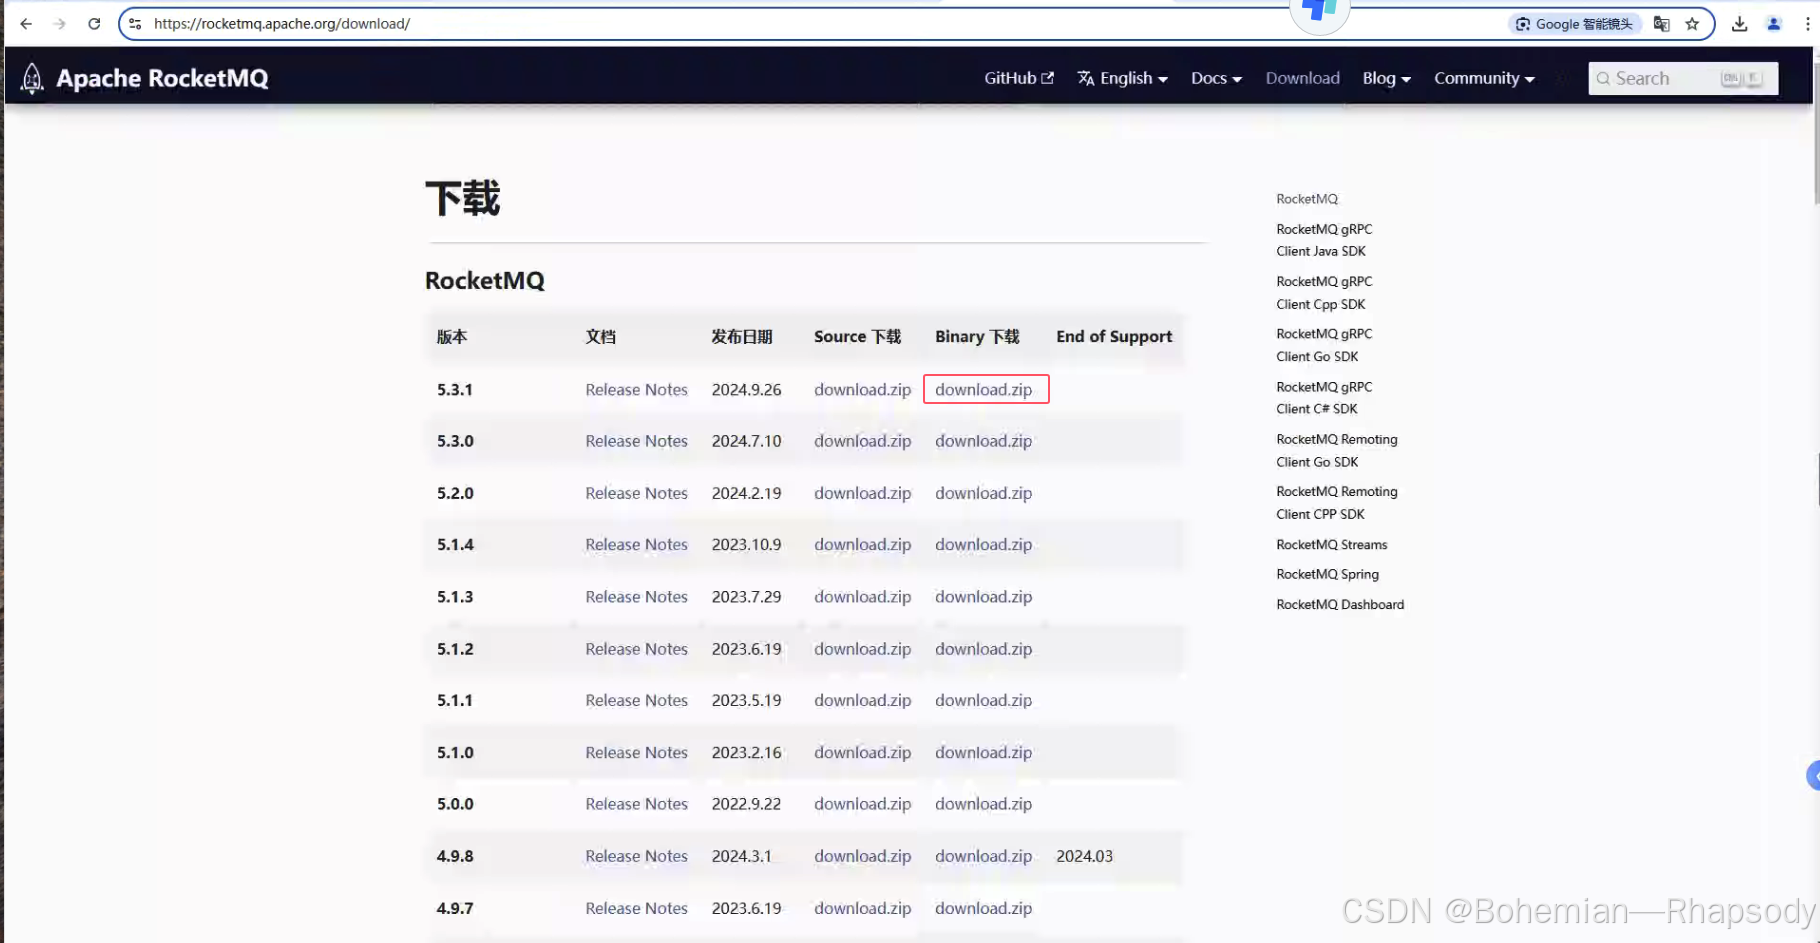Download the binary zip for version 5.3.0
Viewport: 1820px width, 943px height.
(x=983, y=441)
